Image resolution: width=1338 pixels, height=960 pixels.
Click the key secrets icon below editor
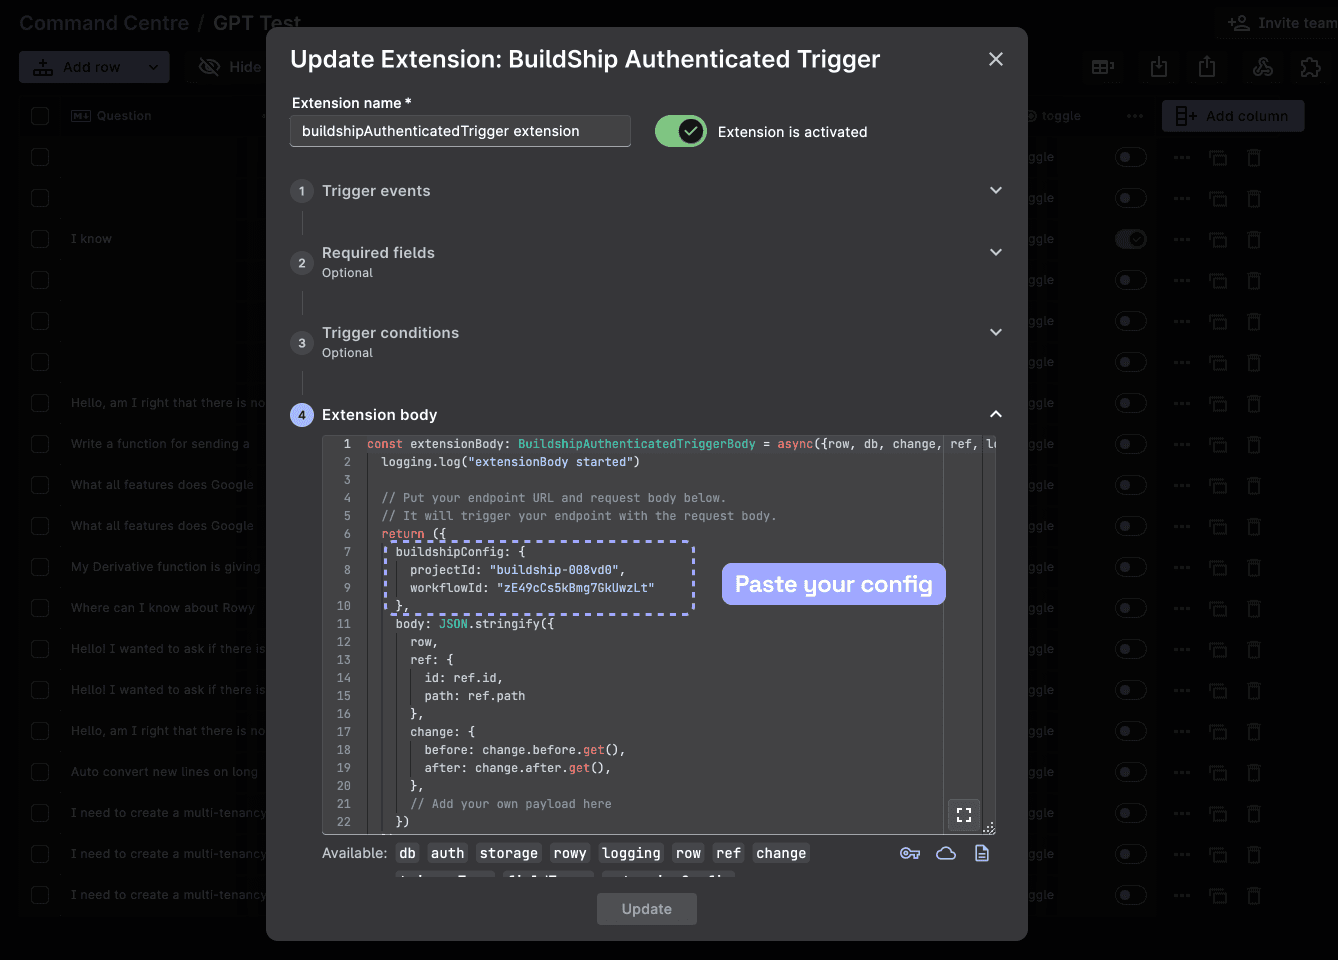click(910, 853)
